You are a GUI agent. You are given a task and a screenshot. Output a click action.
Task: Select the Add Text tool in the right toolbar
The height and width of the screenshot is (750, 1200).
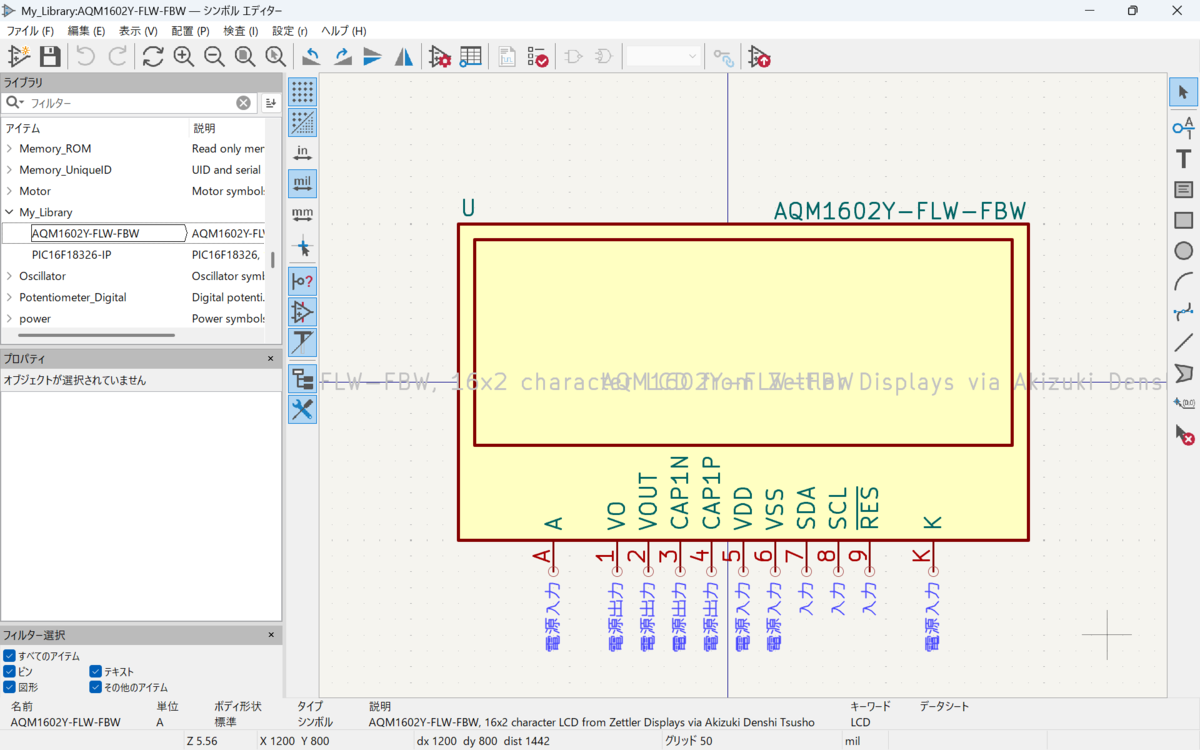pyautogui.click(x=1183, y=158)
